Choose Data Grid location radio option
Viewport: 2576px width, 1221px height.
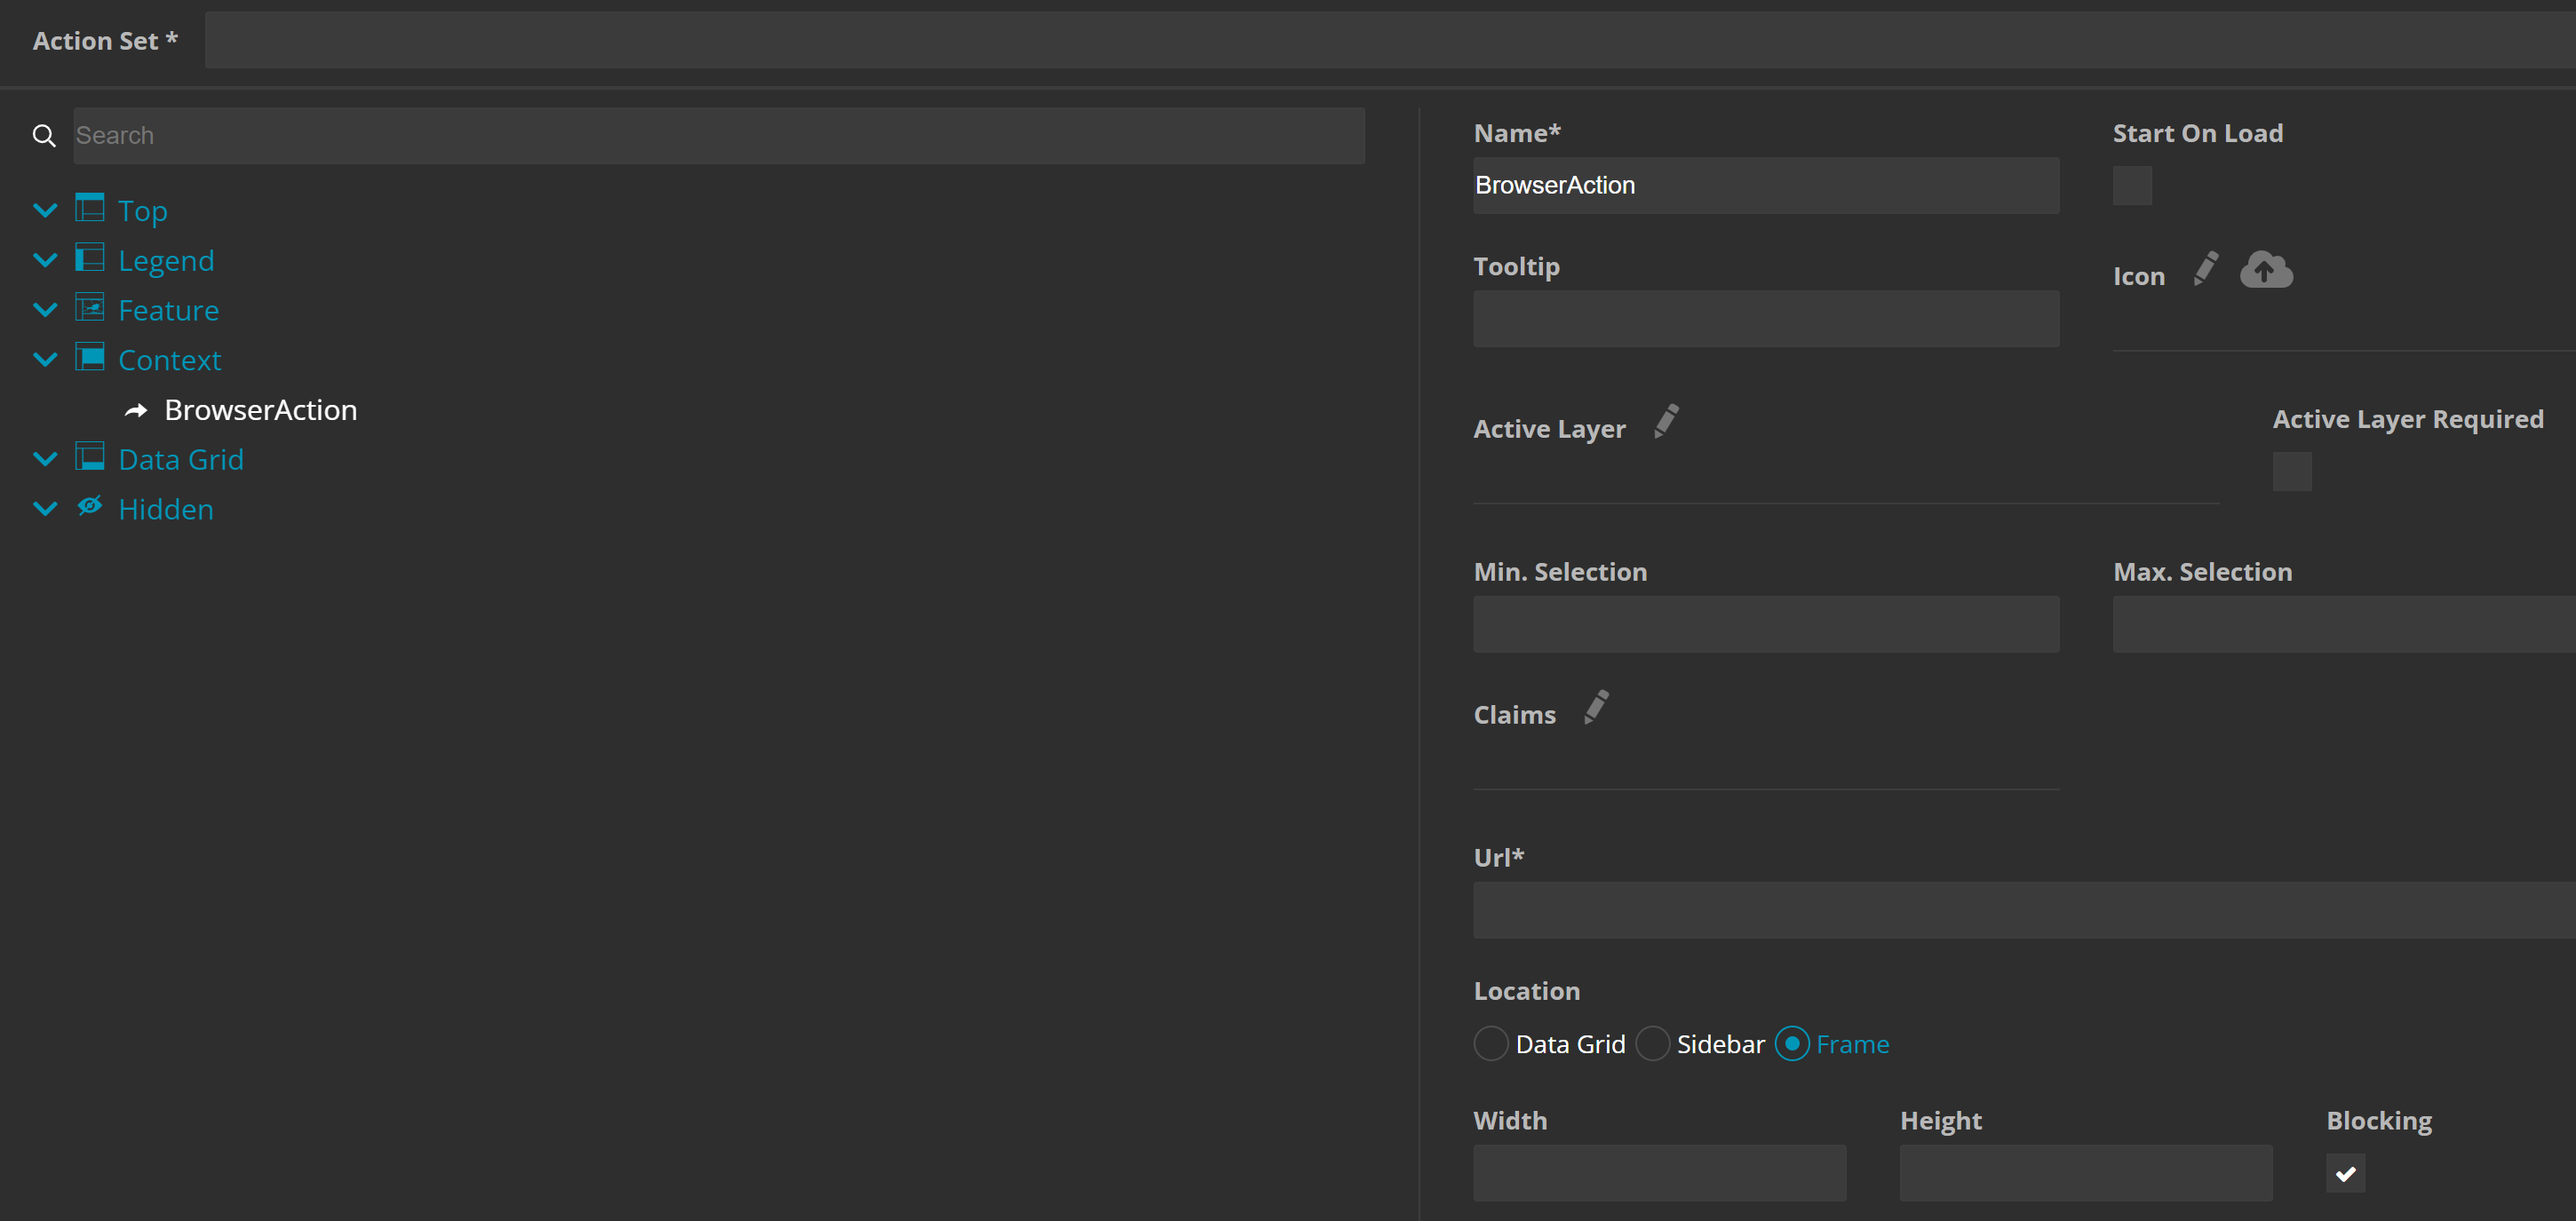(1490, 1043)
